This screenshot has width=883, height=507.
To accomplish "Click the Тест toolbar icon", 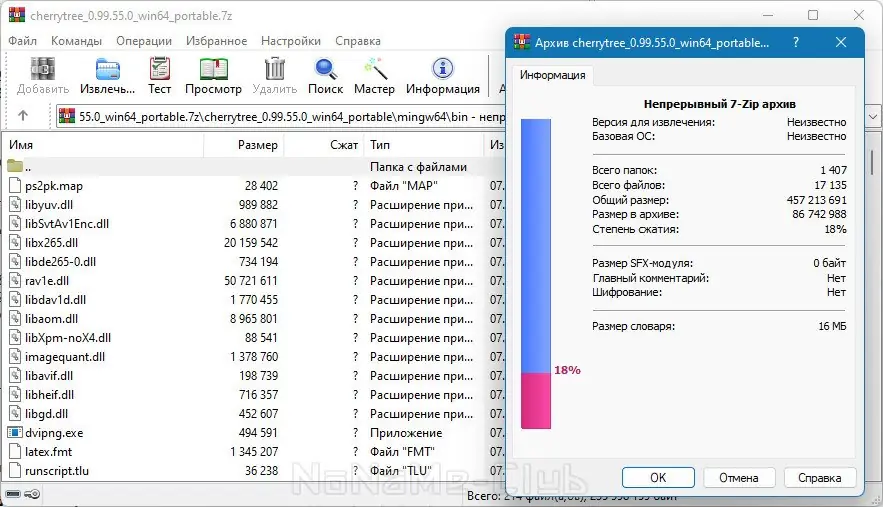I will click(x=159, y=69).
